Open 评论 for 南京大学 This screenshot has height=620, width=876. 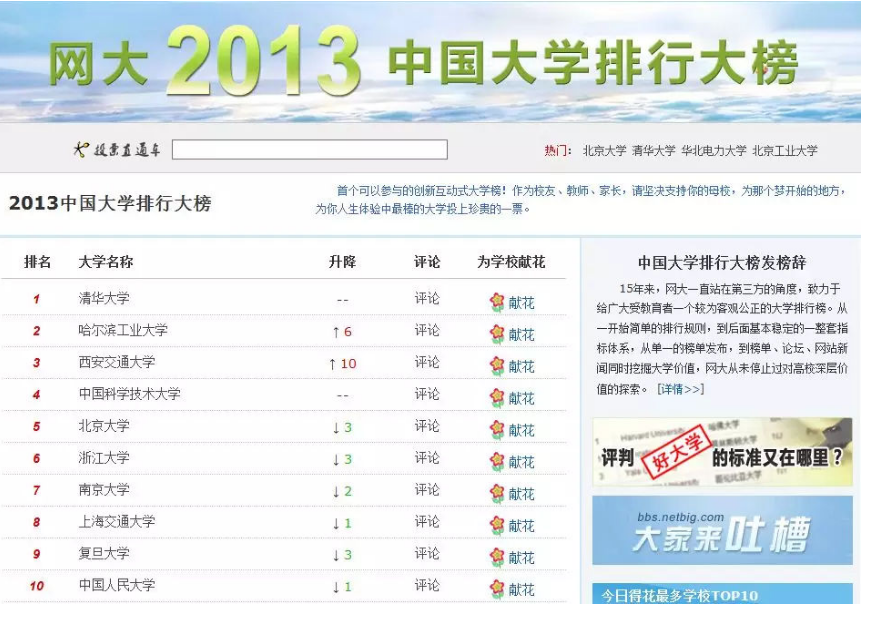click(x=427, y=490)
